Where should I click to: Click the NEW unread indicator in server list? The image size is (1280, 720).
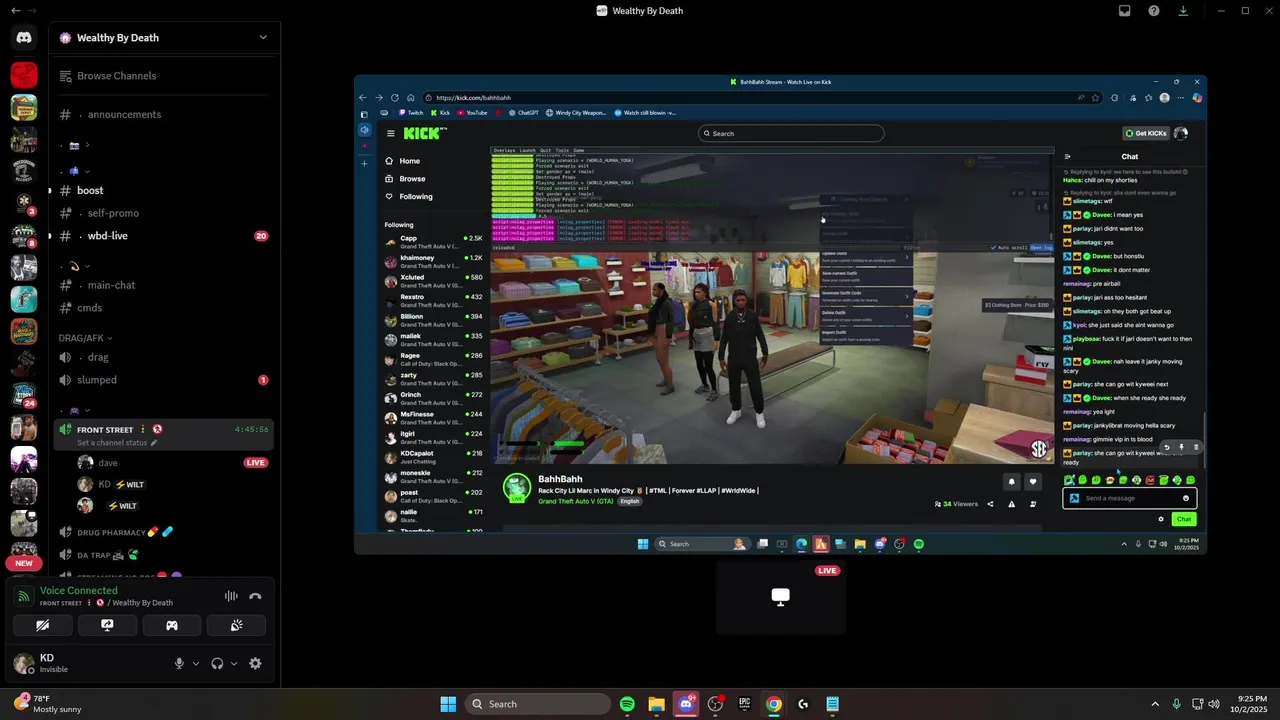click(24, 563)
